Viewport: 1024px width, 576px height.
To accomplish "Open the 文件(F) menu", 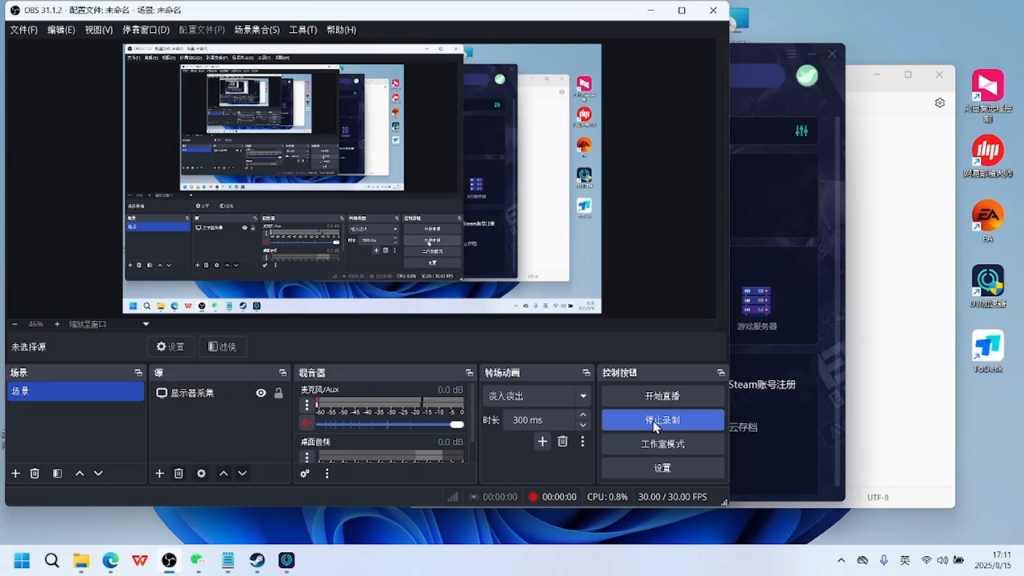I will pos(24,29).
